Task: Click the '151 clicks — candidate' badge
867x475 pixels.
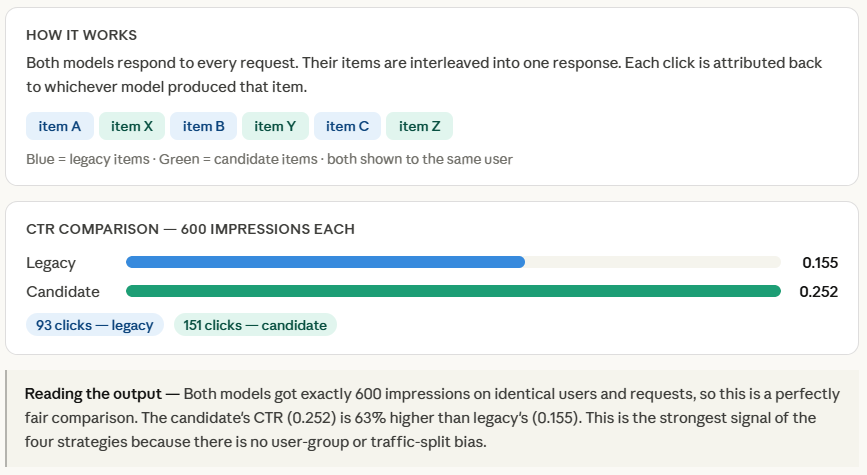Action: point(256,325)
